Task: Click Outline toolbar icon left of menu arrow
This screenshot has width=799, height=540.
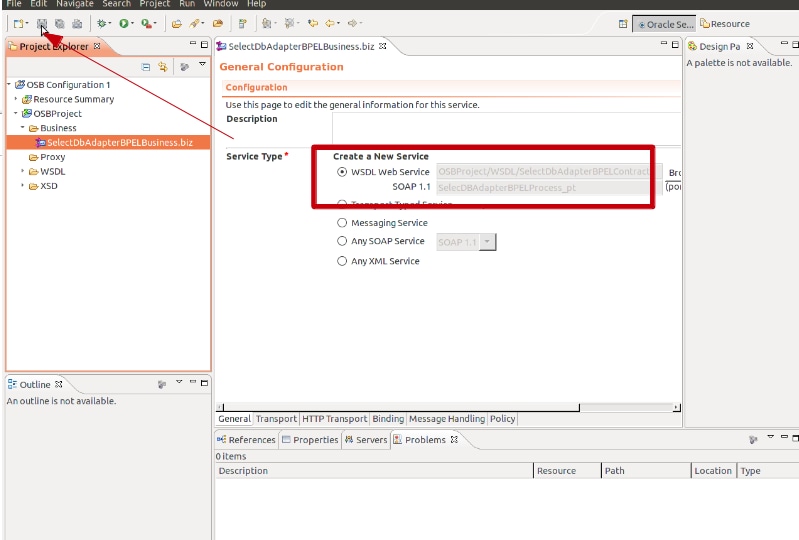Action: (x=162, y=384)
